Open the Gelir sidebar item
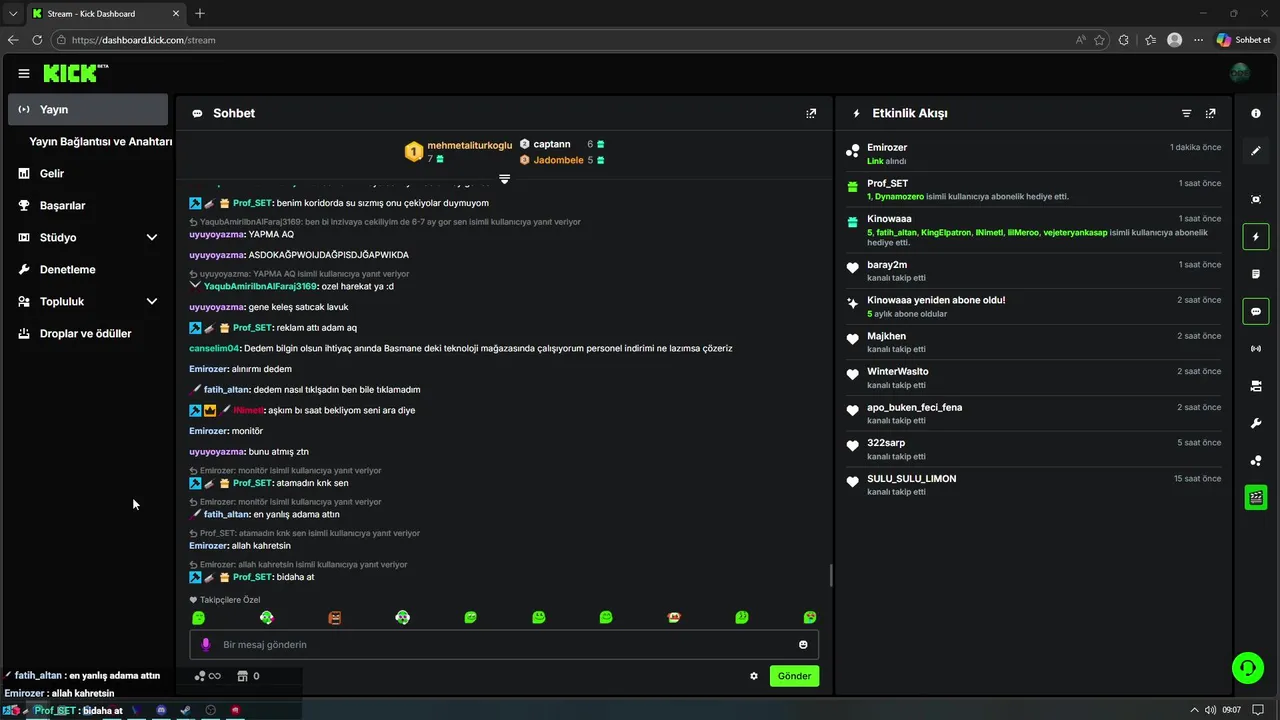Viewport: 1280px width, 720px height. (88, 174)
